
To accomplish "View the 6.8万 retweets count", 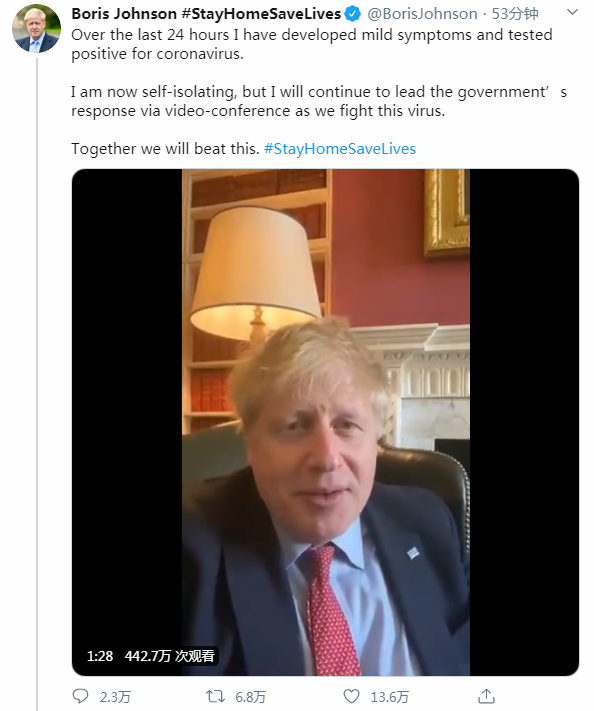I will (250, 696).
